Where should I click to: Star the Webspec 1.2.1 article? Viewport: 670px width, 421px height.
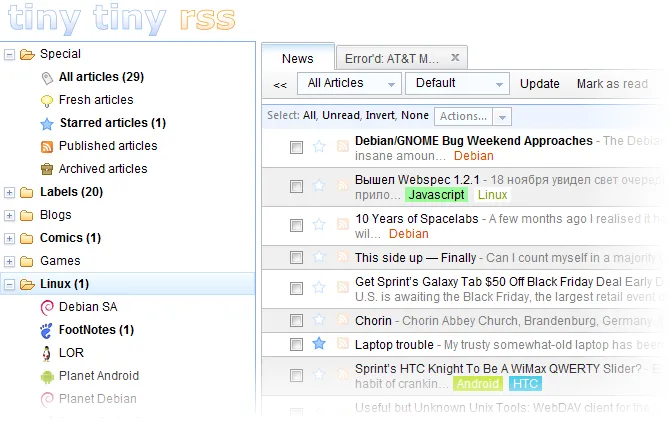coord(319,185)
